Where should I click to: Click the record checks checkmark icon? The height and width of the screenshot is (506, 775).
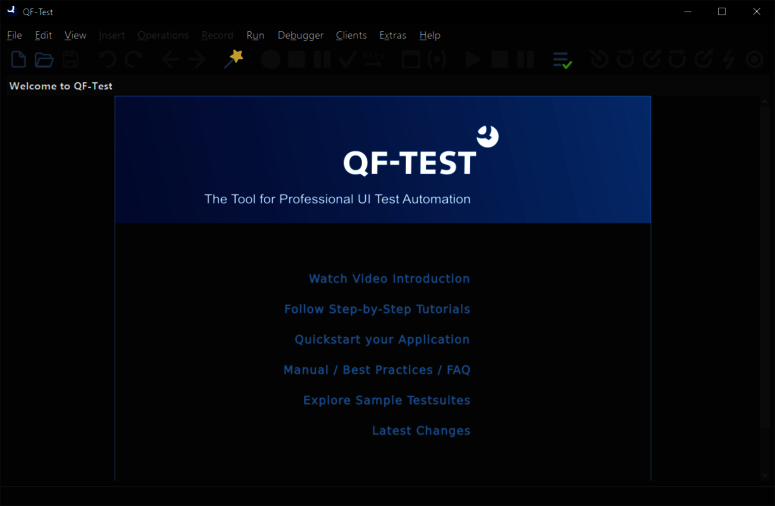tap(348, 60)
